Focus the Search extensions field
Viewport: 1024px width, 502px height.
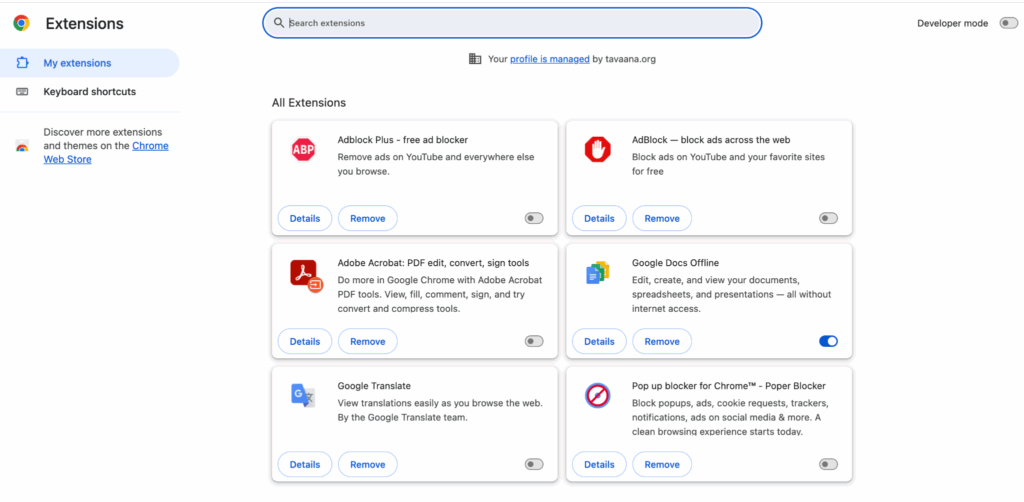pyautogui.click(x=512, y=23)
